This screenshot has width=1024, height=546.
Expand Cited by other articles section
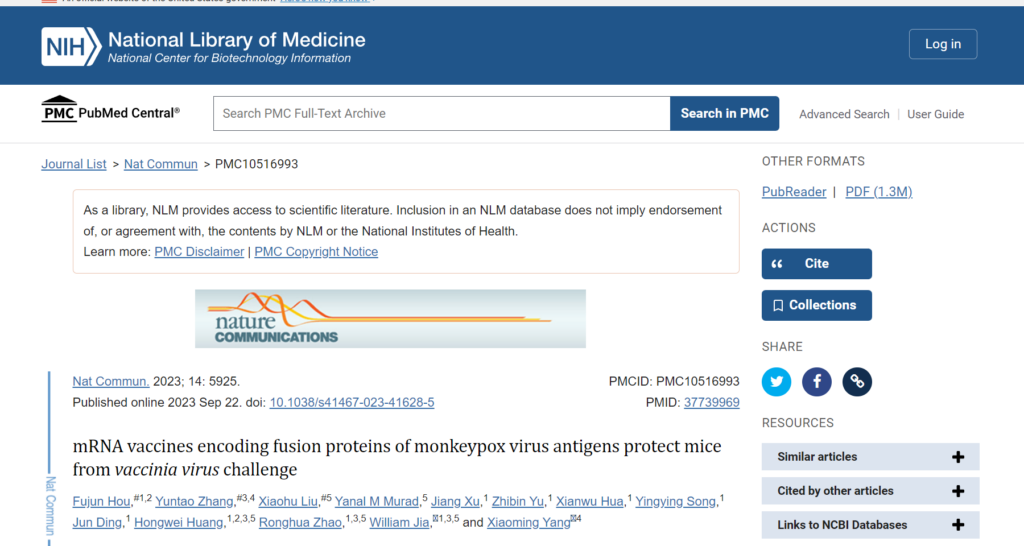click(x=870, y=490)
